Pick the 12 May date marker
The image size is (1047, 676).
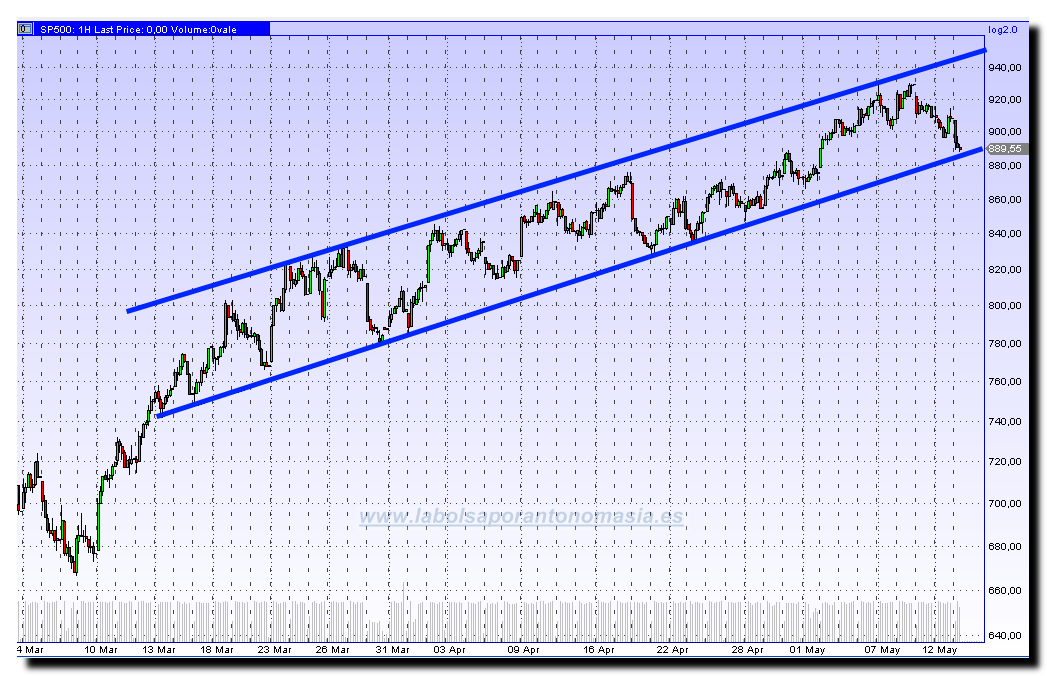939,649
